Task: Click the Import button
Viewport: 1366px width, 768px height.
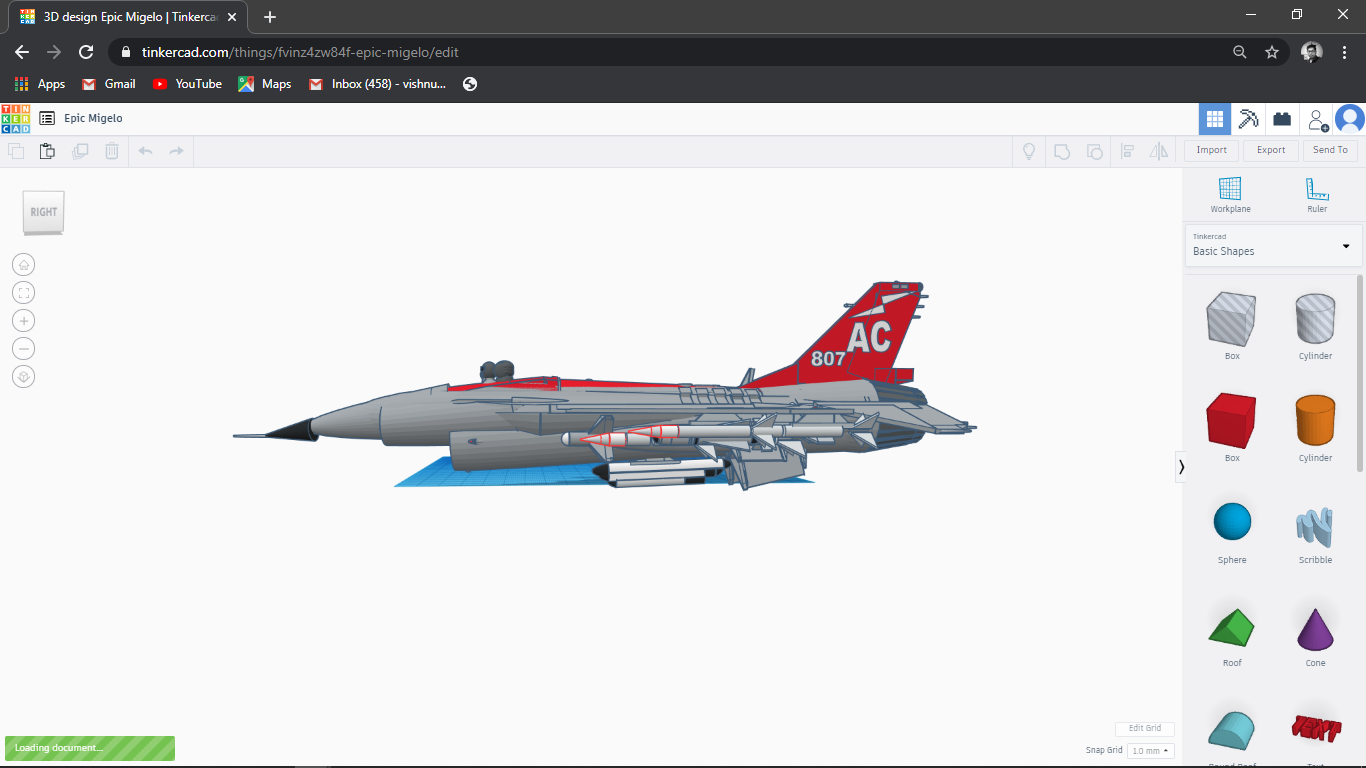Action: coord(1210,150)
